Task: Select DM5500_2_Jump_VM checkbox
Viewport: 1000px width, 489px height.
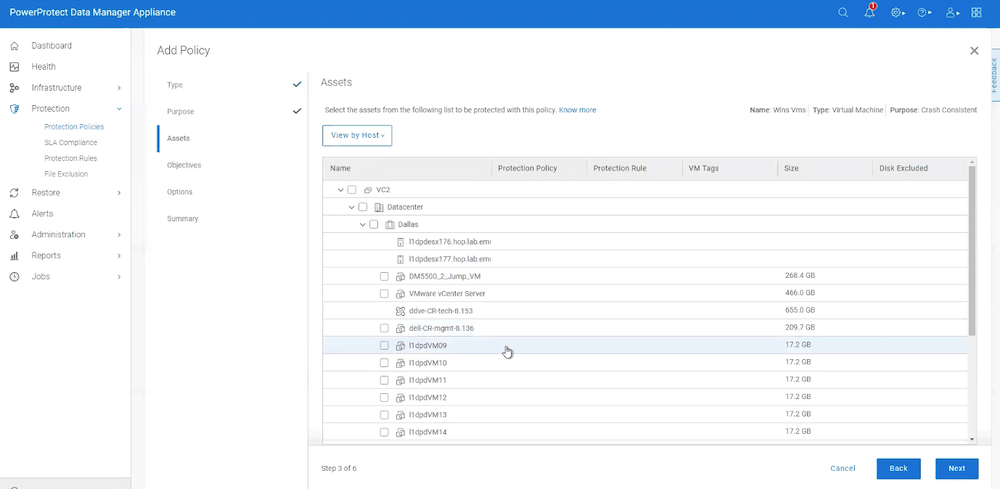Action: 384,277
